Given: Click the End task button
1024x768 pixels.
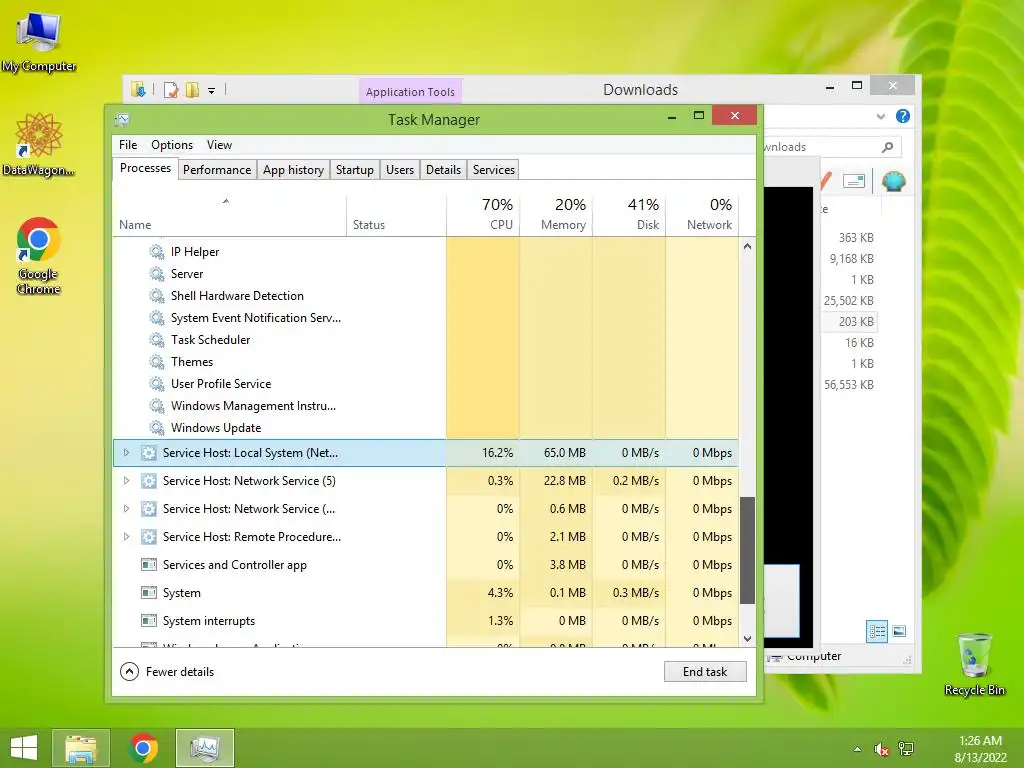Looking at the screenshot, I should pos(705,671).
